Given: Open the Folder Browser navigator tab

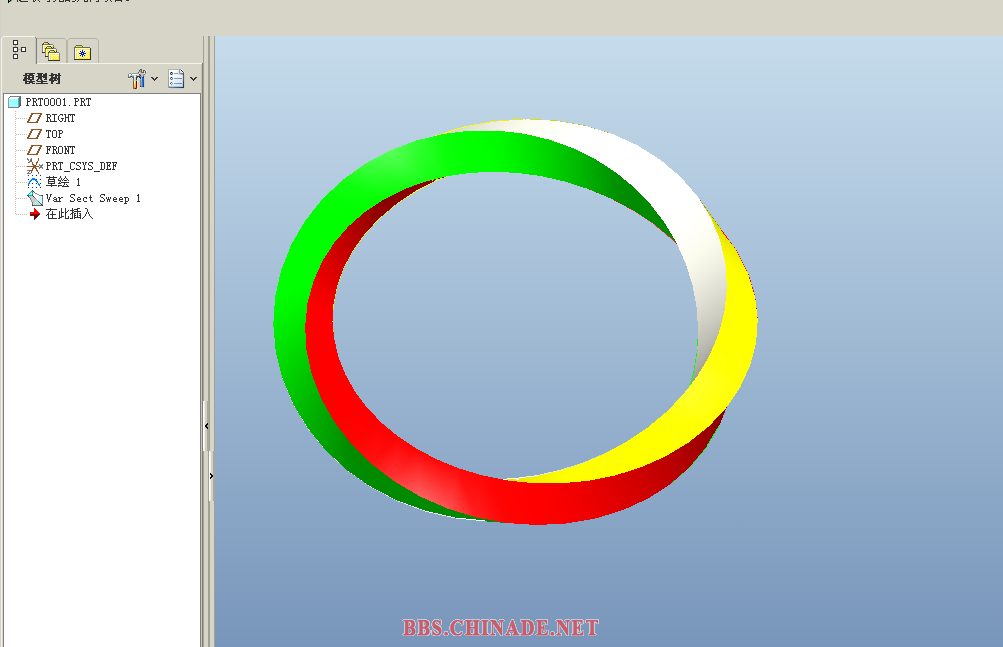Looking at the screenshot, I should pos(51,51).
